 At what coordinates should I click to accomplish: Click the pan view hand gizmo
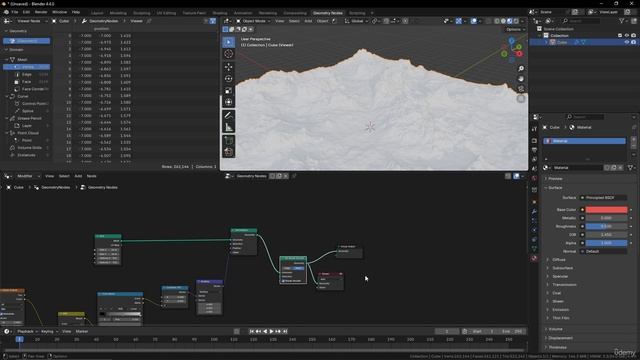click(x=521, y=79)
